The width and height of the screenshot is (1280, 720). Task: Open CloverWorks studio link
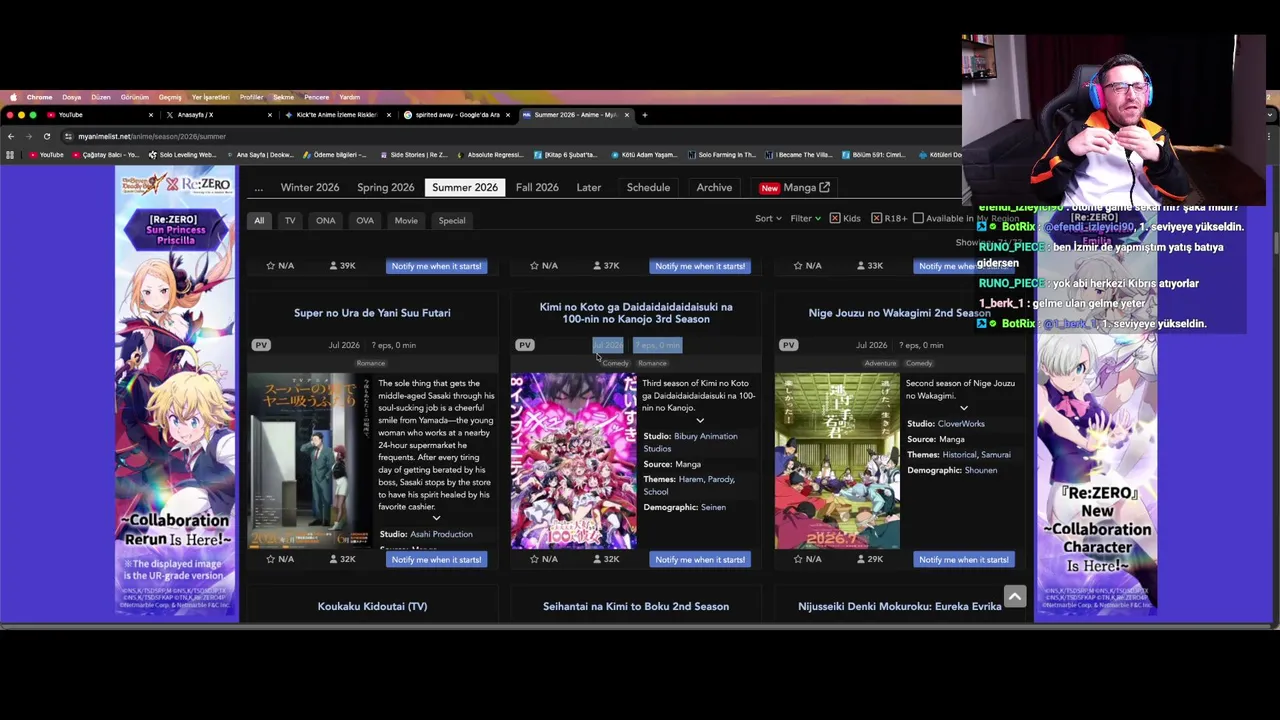pyautogui.click(x=961, y=424)
